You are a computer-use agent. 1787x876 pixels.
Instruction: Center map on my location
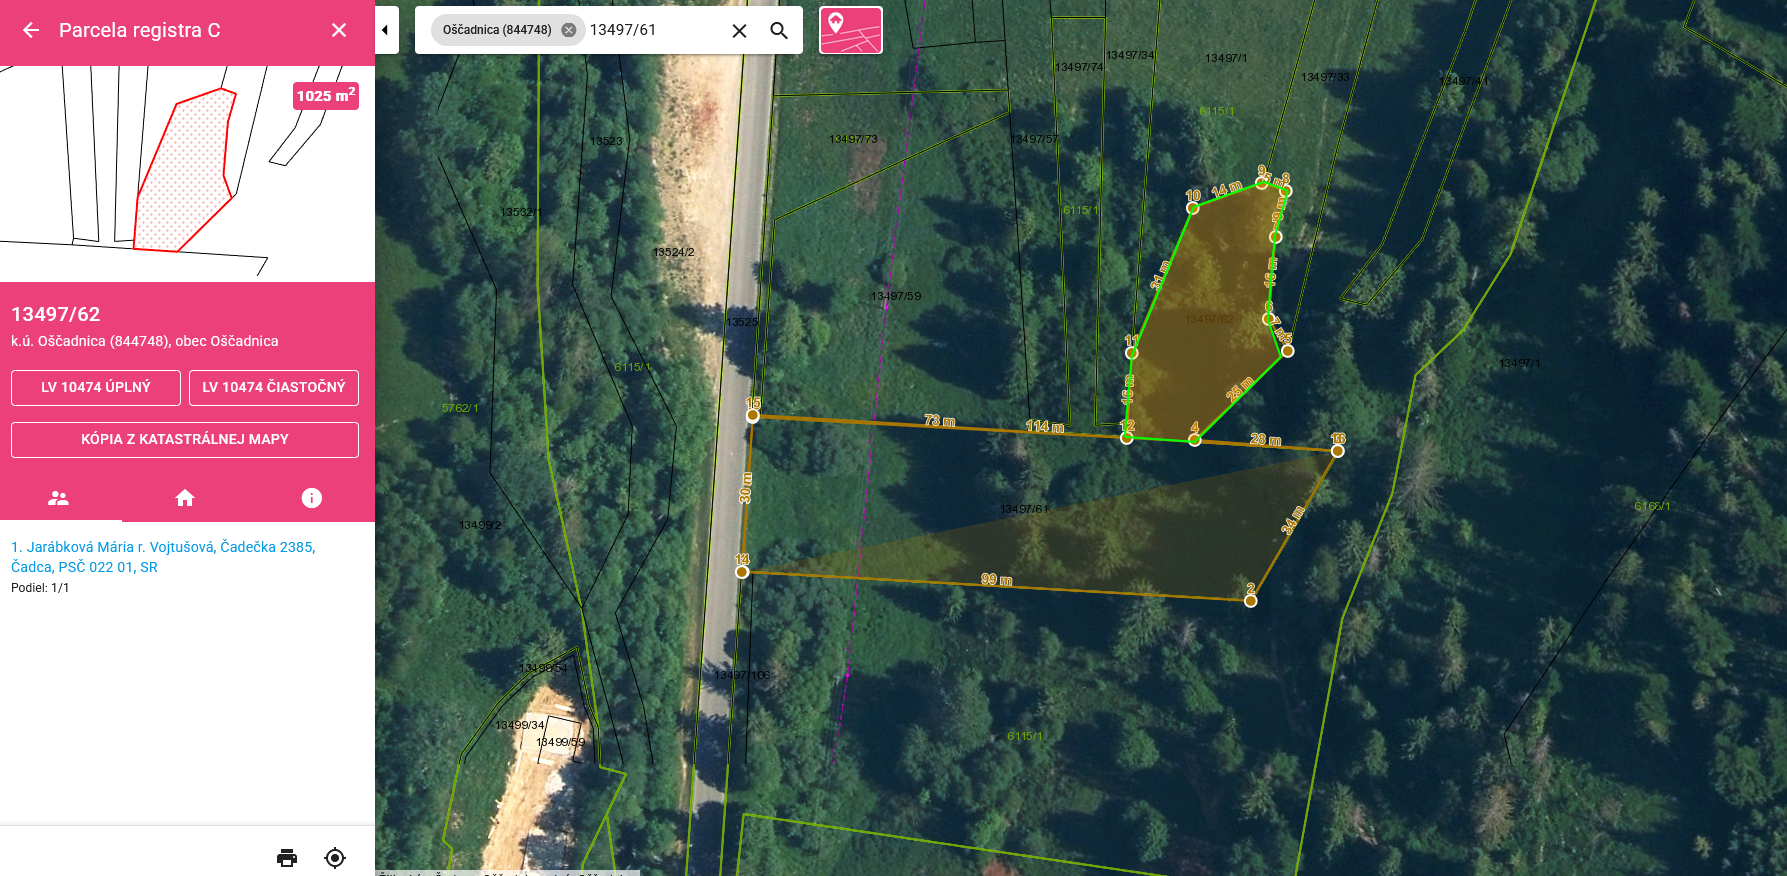[335, 857]
